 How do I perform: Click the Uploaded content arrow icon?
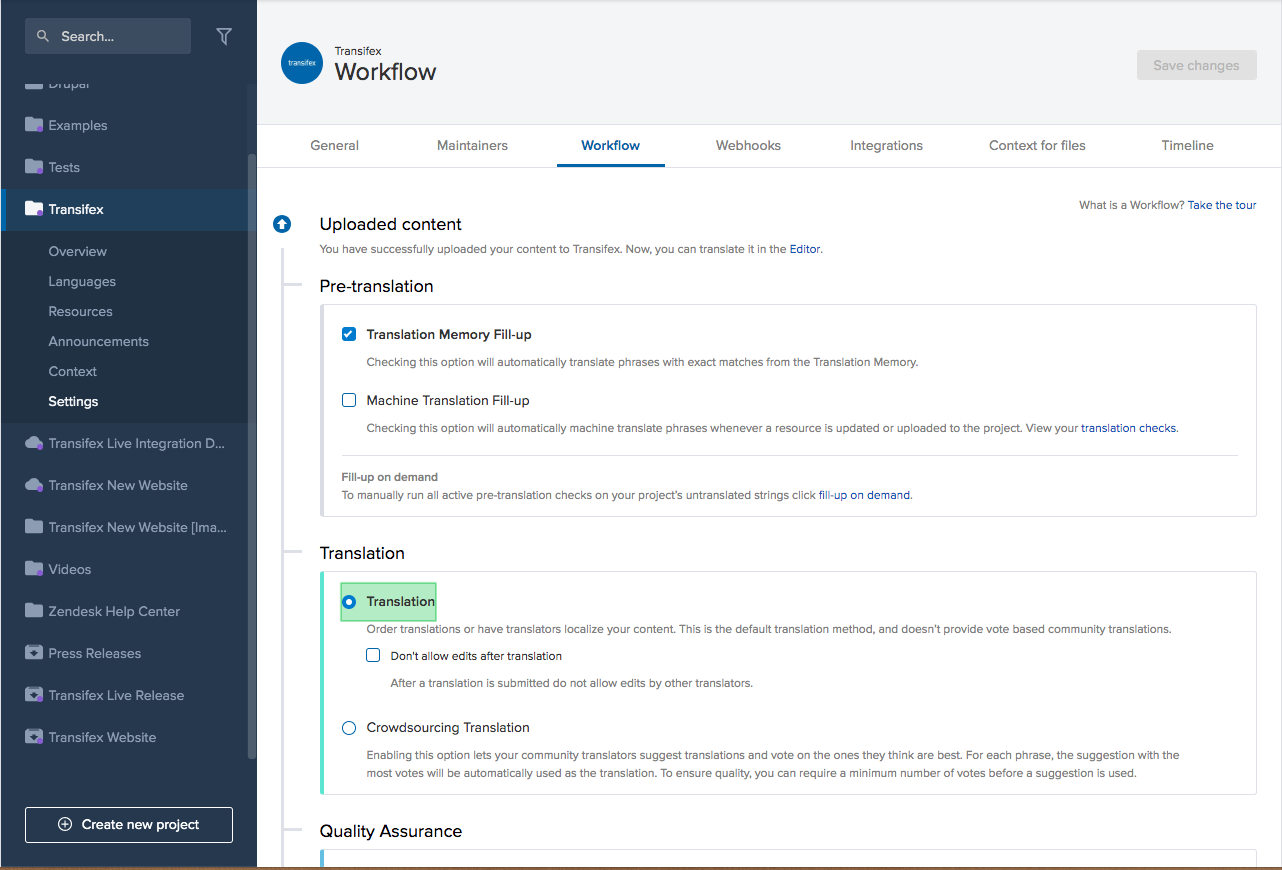pos(282,224)
